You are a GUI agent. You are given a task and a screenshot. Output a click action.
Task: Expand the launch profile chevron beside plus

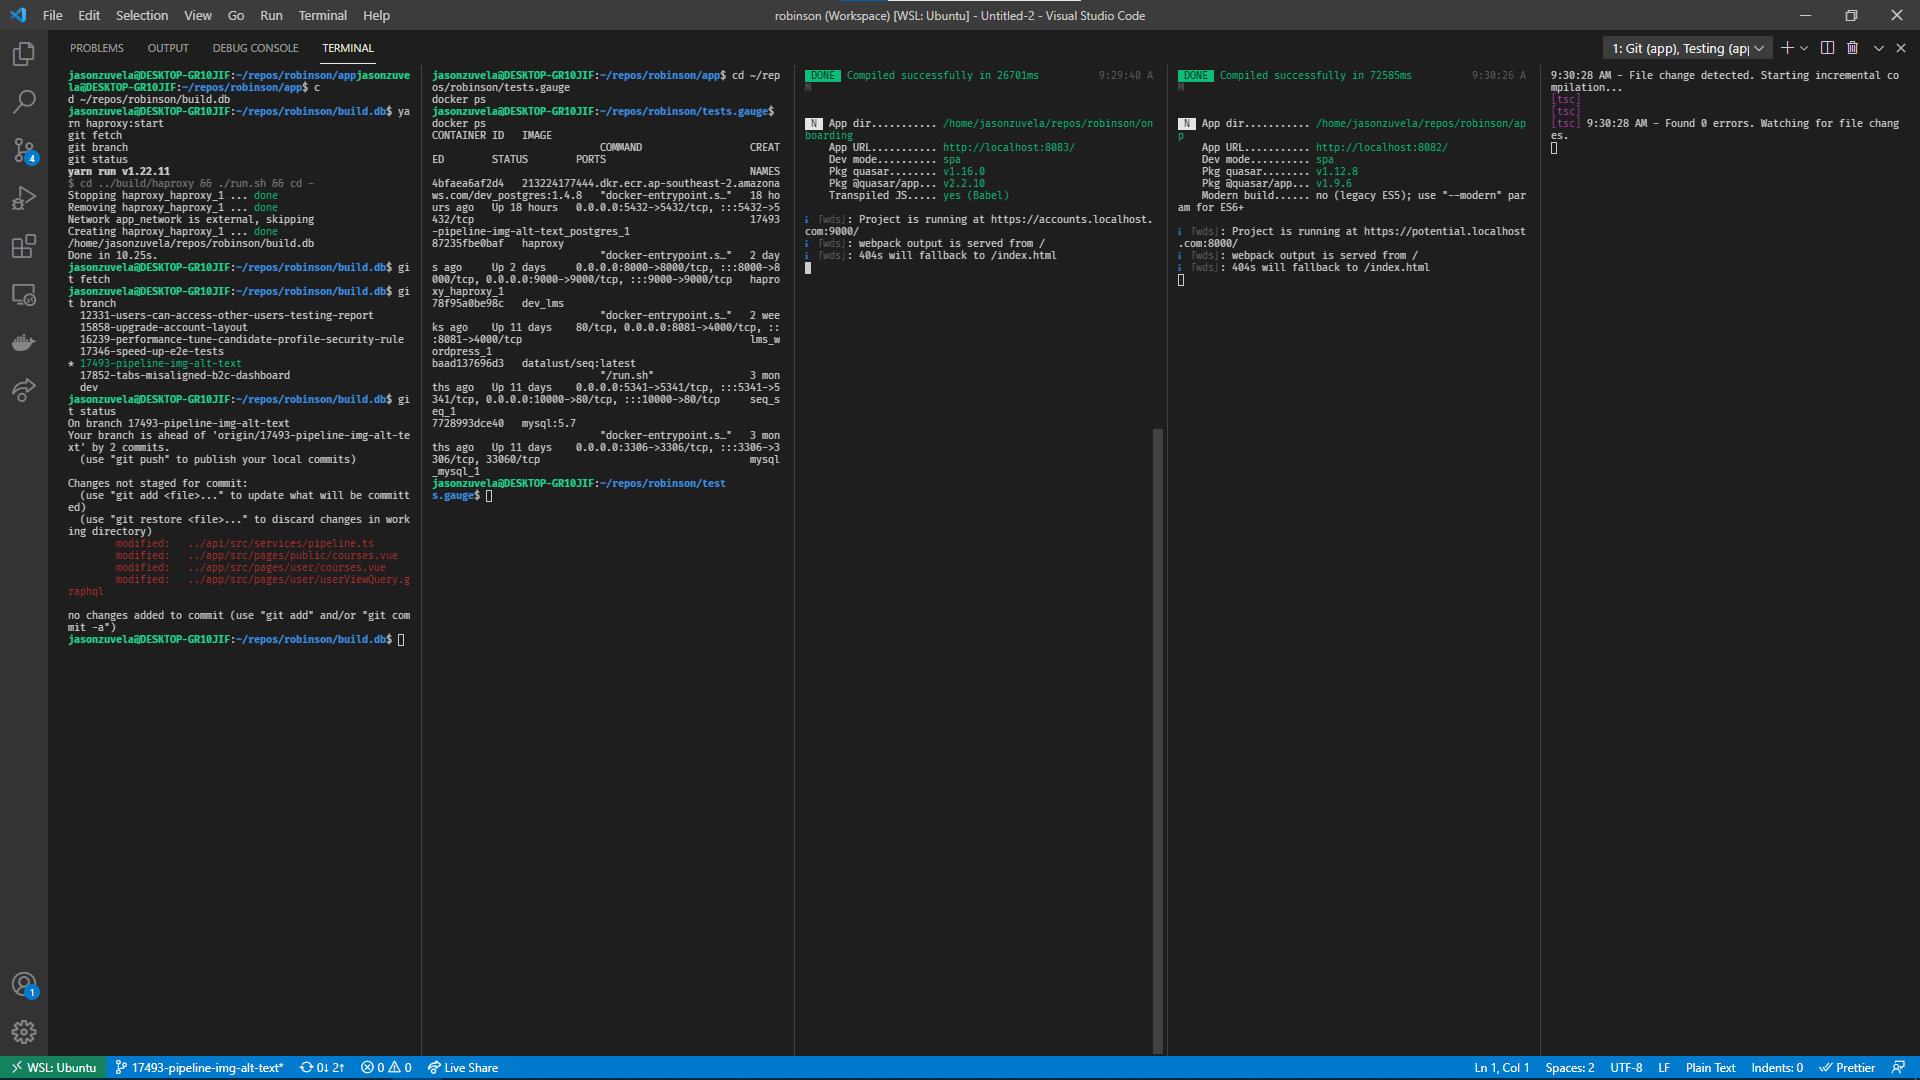[x=1804, y=48]
